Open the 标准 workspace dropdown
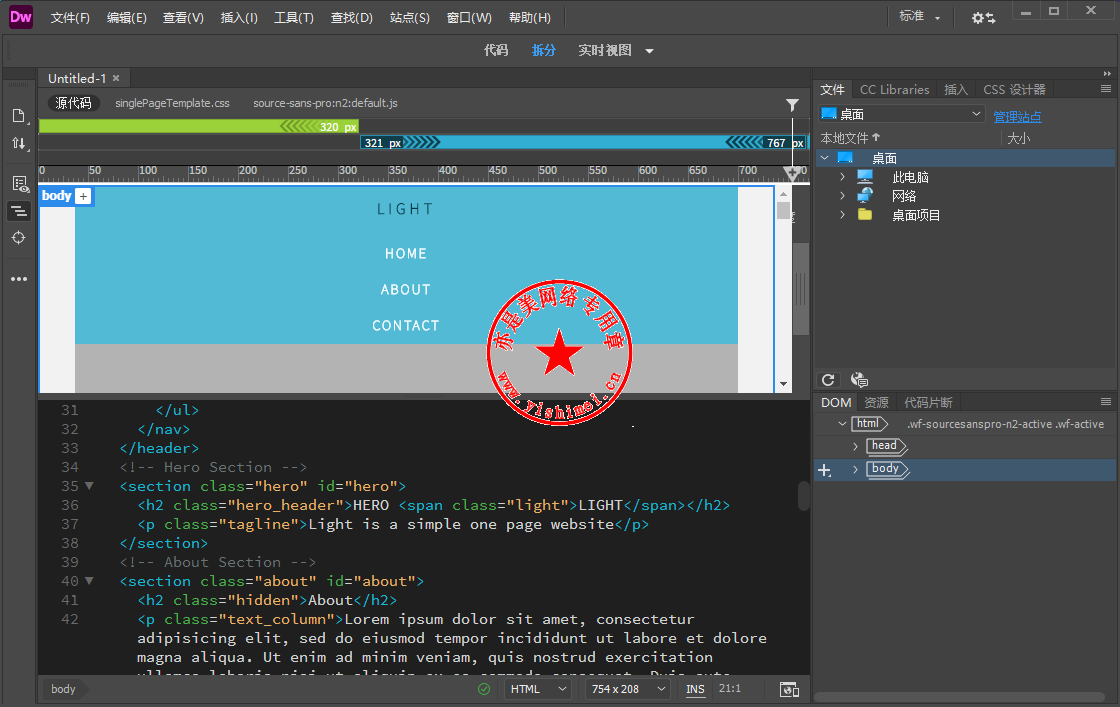 [919, 16]
